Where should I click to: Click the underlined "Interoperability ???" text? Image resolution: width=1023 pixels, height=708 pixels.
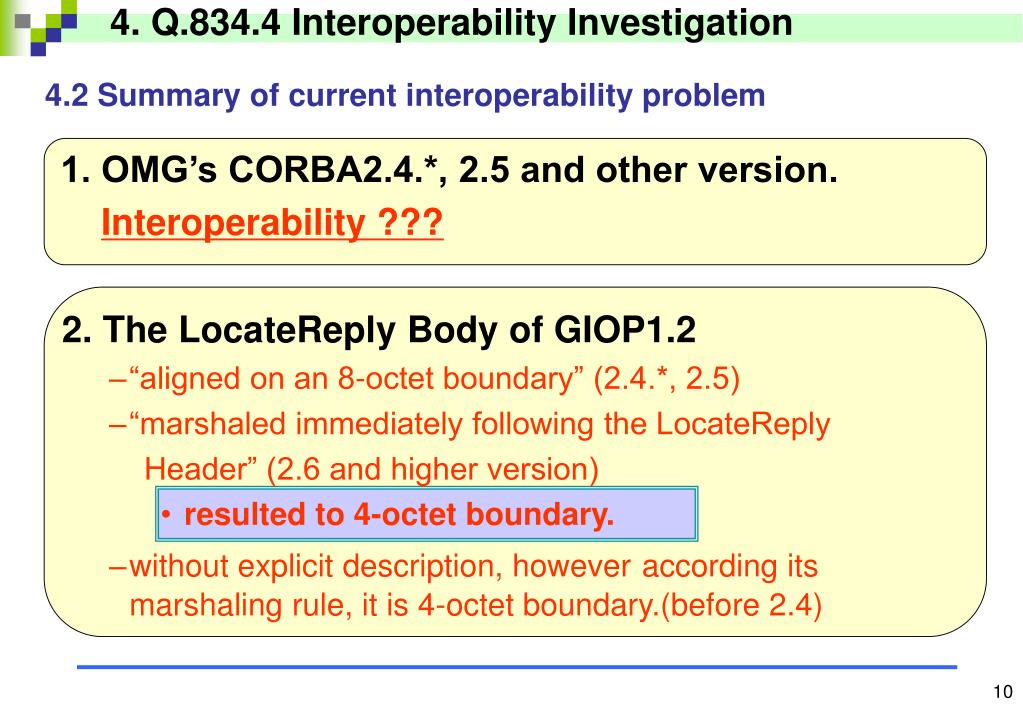272,223
